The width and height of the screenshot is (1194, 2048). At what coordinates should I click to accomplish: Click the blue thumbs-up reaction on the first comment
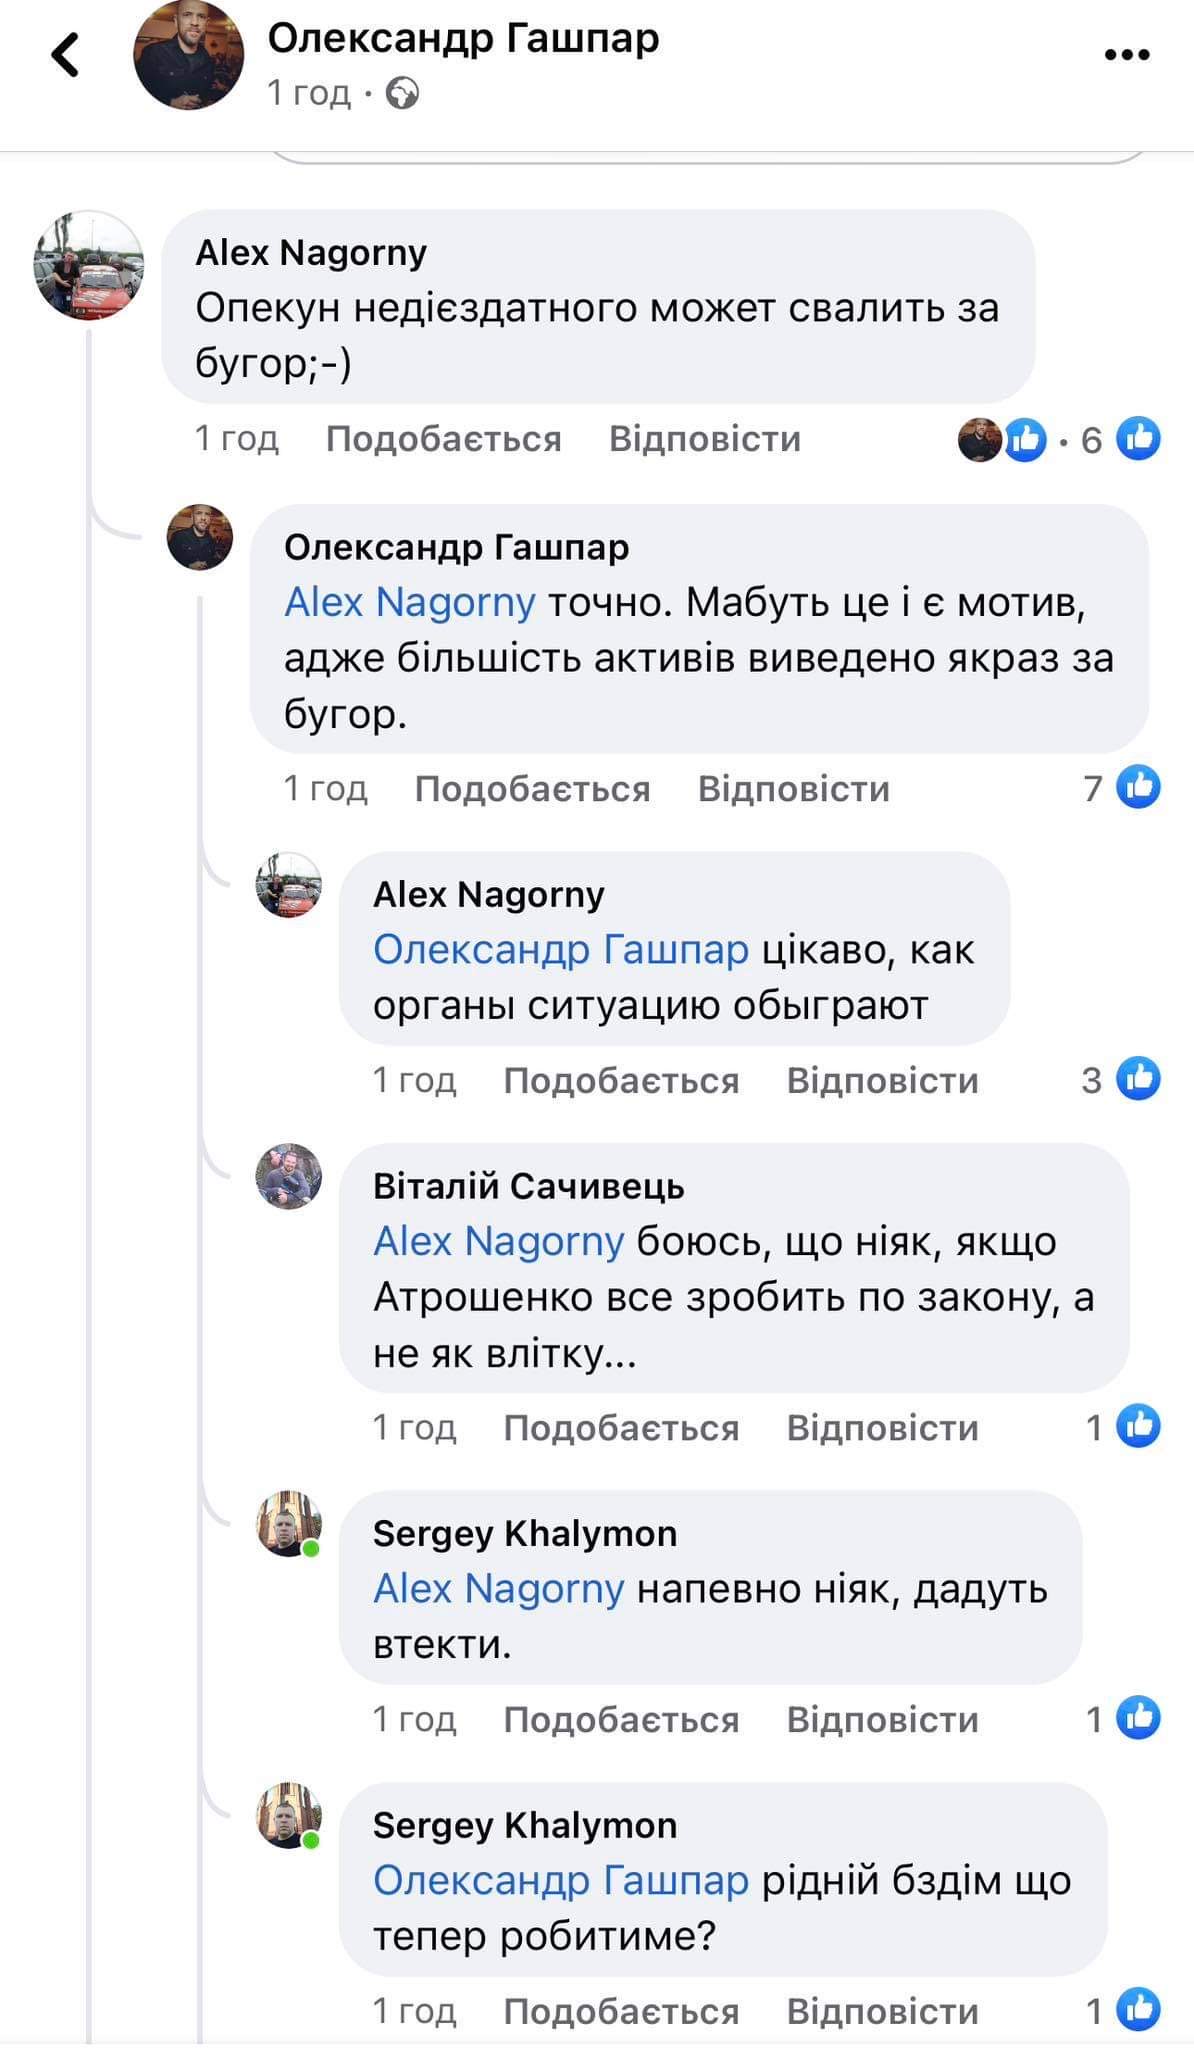pos(1139,437)
